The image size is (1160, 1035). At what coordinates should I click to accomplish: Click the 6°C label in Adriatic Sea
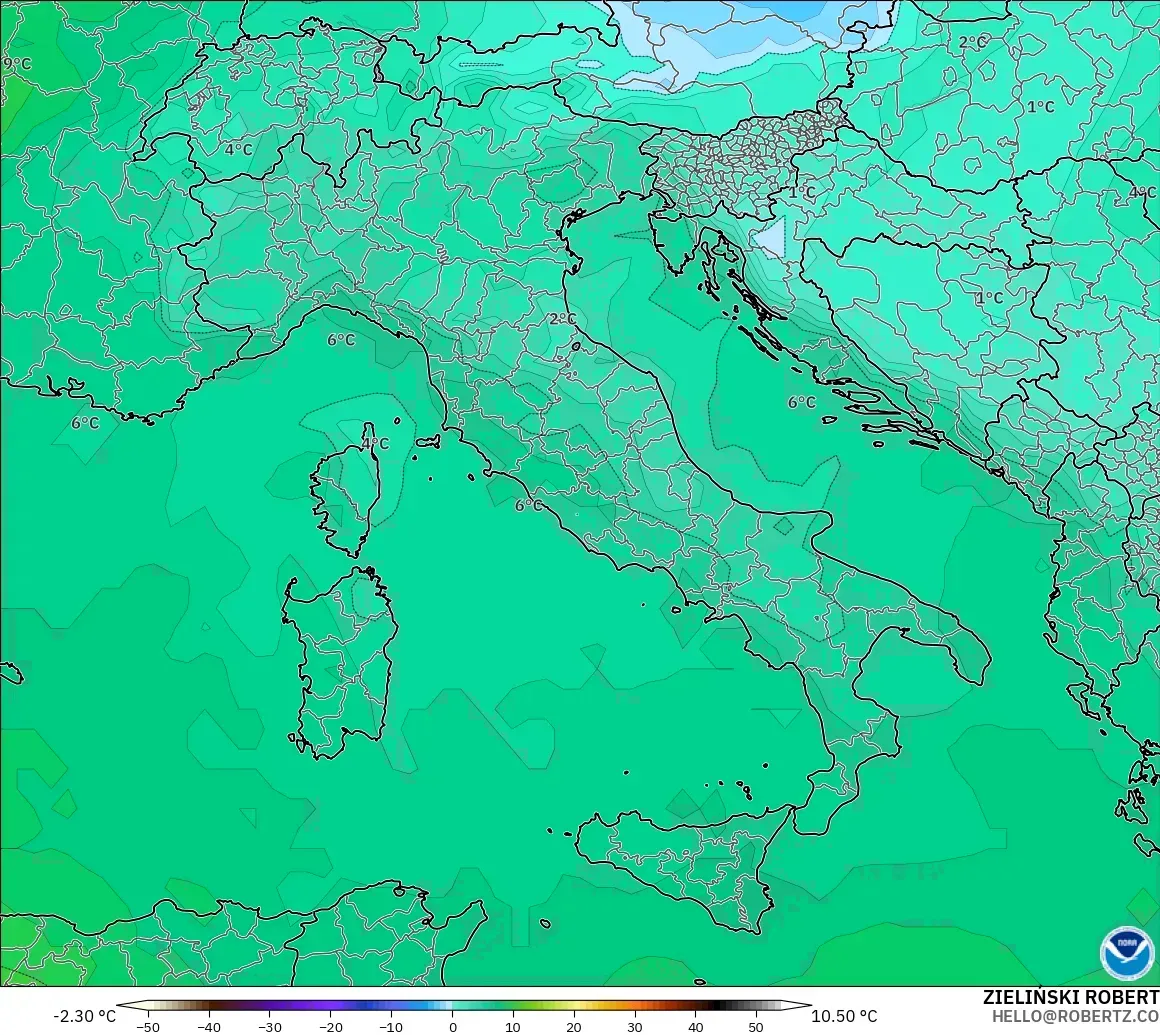pyautogui.click(x=802, y=402)
